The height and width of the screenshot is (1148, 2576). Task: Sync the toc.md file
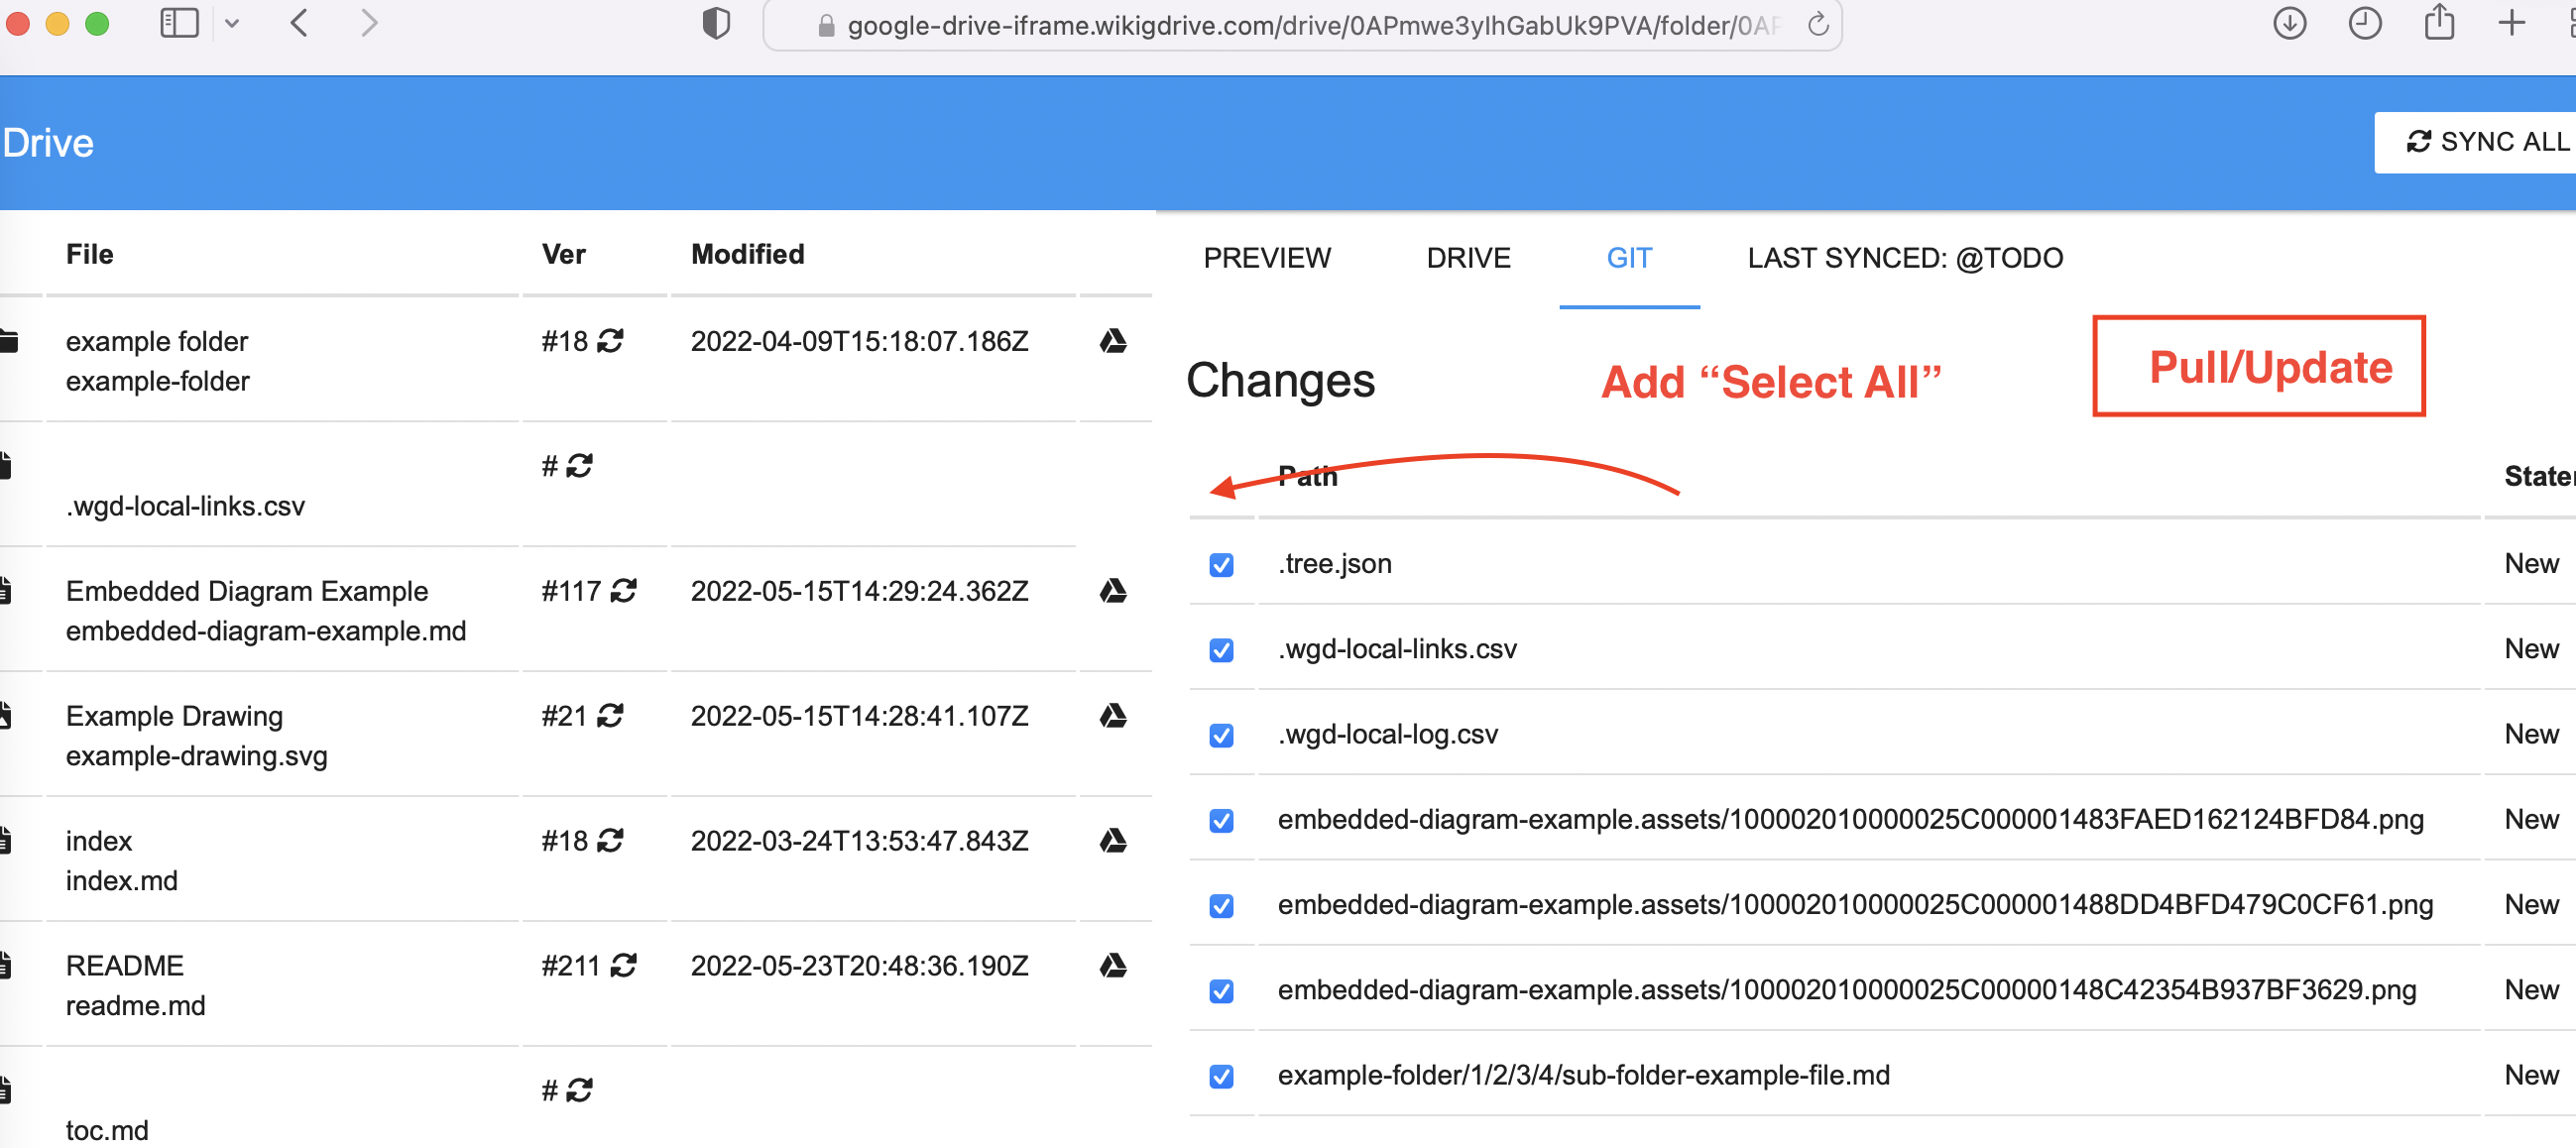pos(578,1090)
